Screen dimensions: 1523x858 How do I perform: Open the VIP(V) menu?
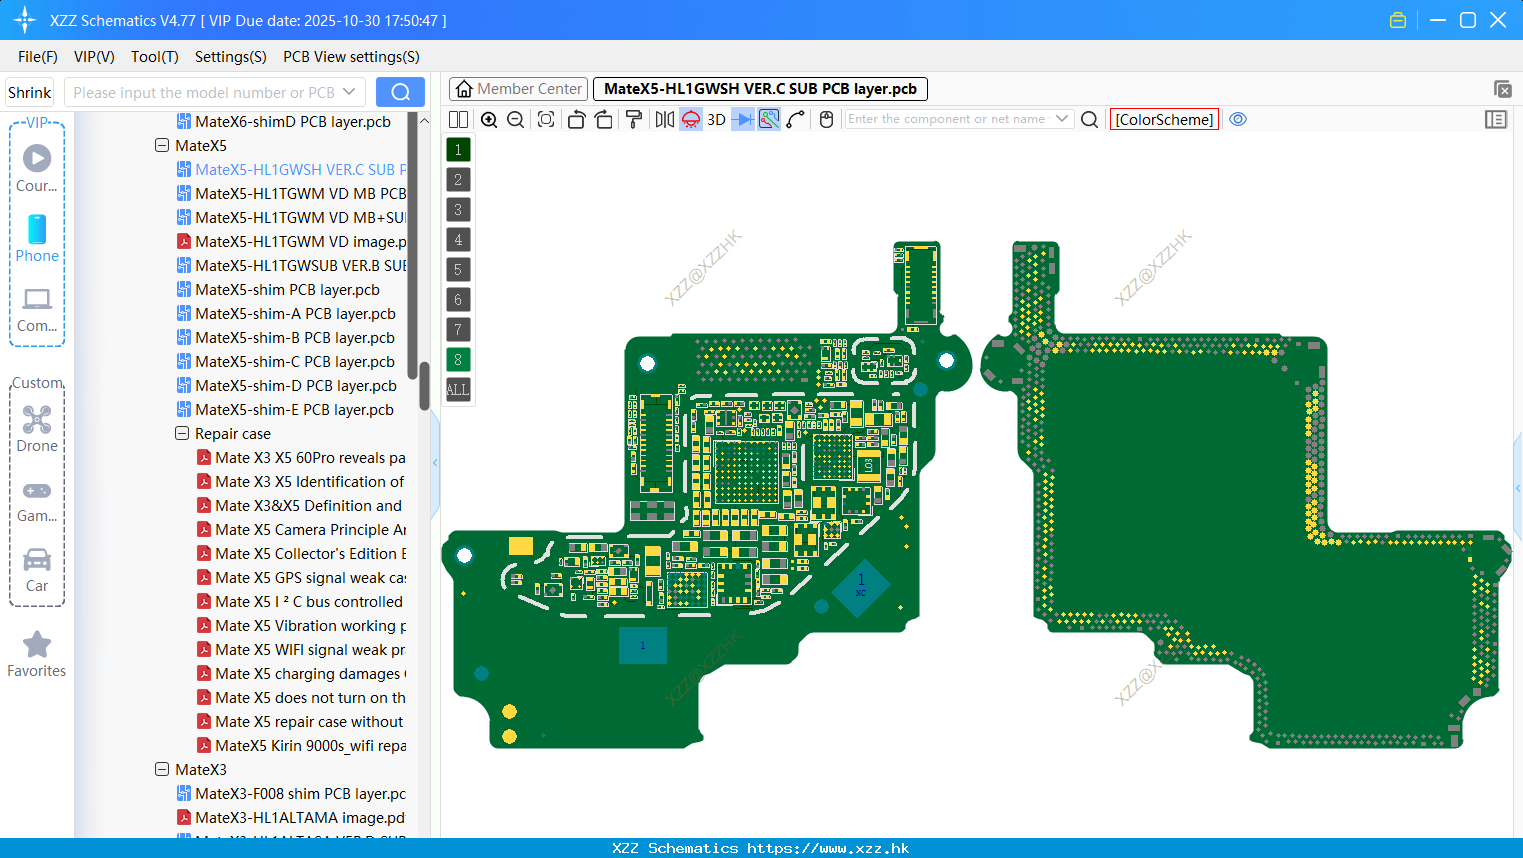pyautogui.click(x=94, y=57)
